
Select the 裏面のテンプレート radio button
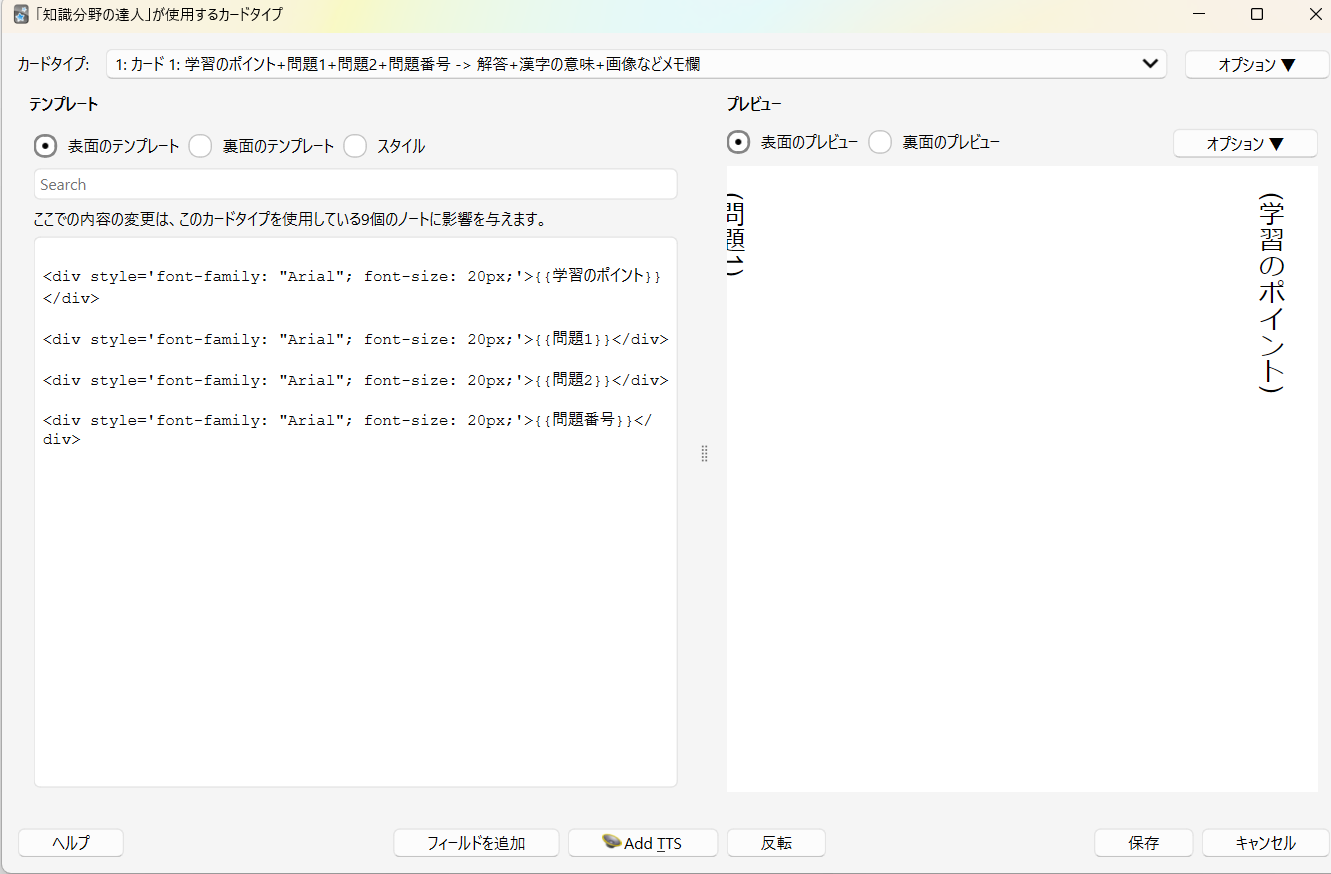pyautogui.click(x=200, y=146)
